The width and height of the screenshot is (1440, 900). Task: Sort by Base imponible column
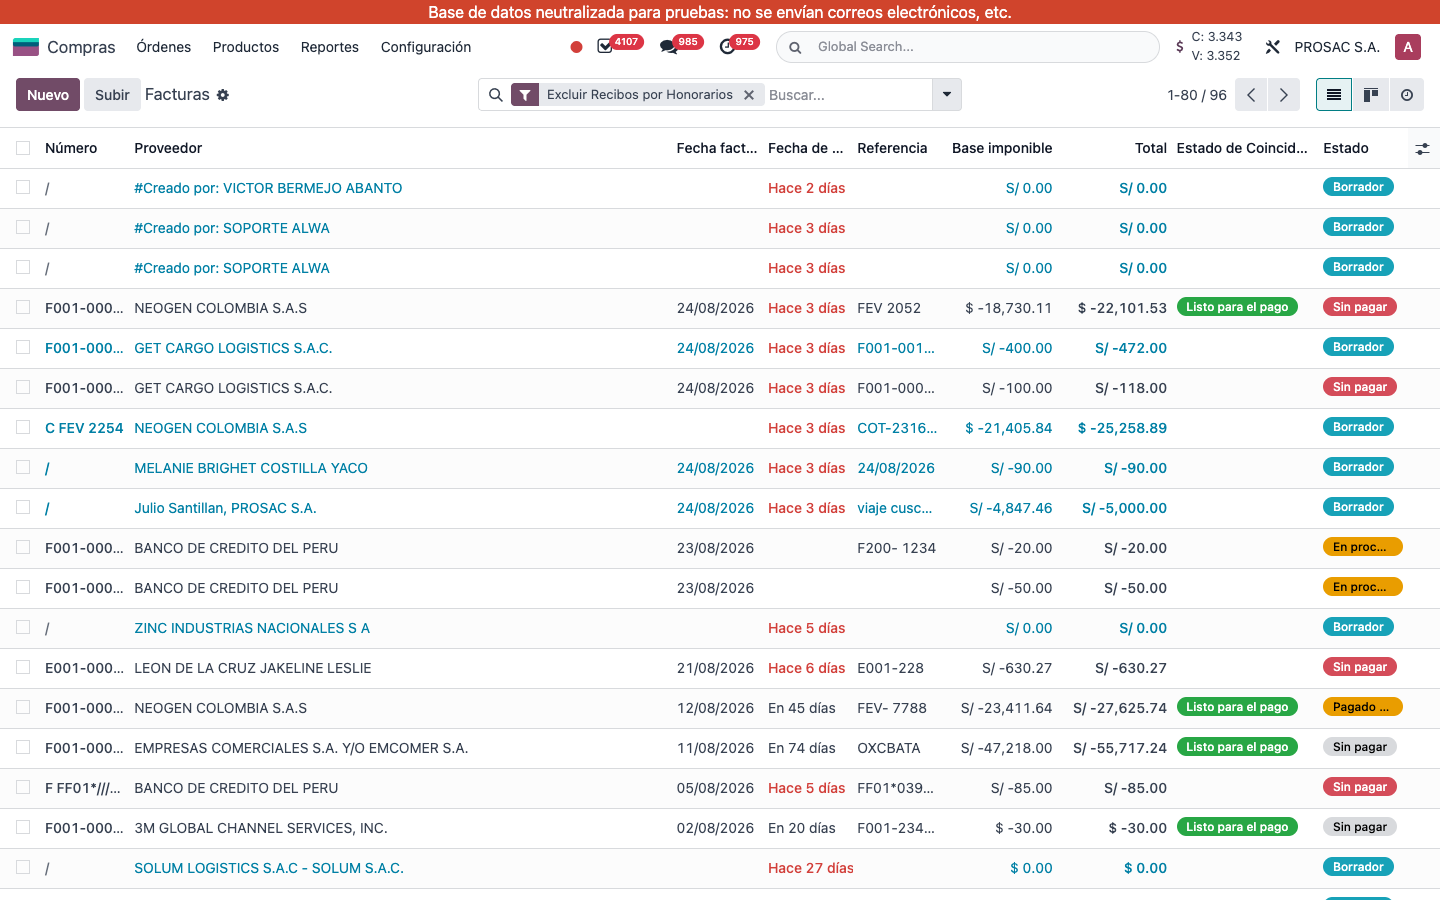1002,148
